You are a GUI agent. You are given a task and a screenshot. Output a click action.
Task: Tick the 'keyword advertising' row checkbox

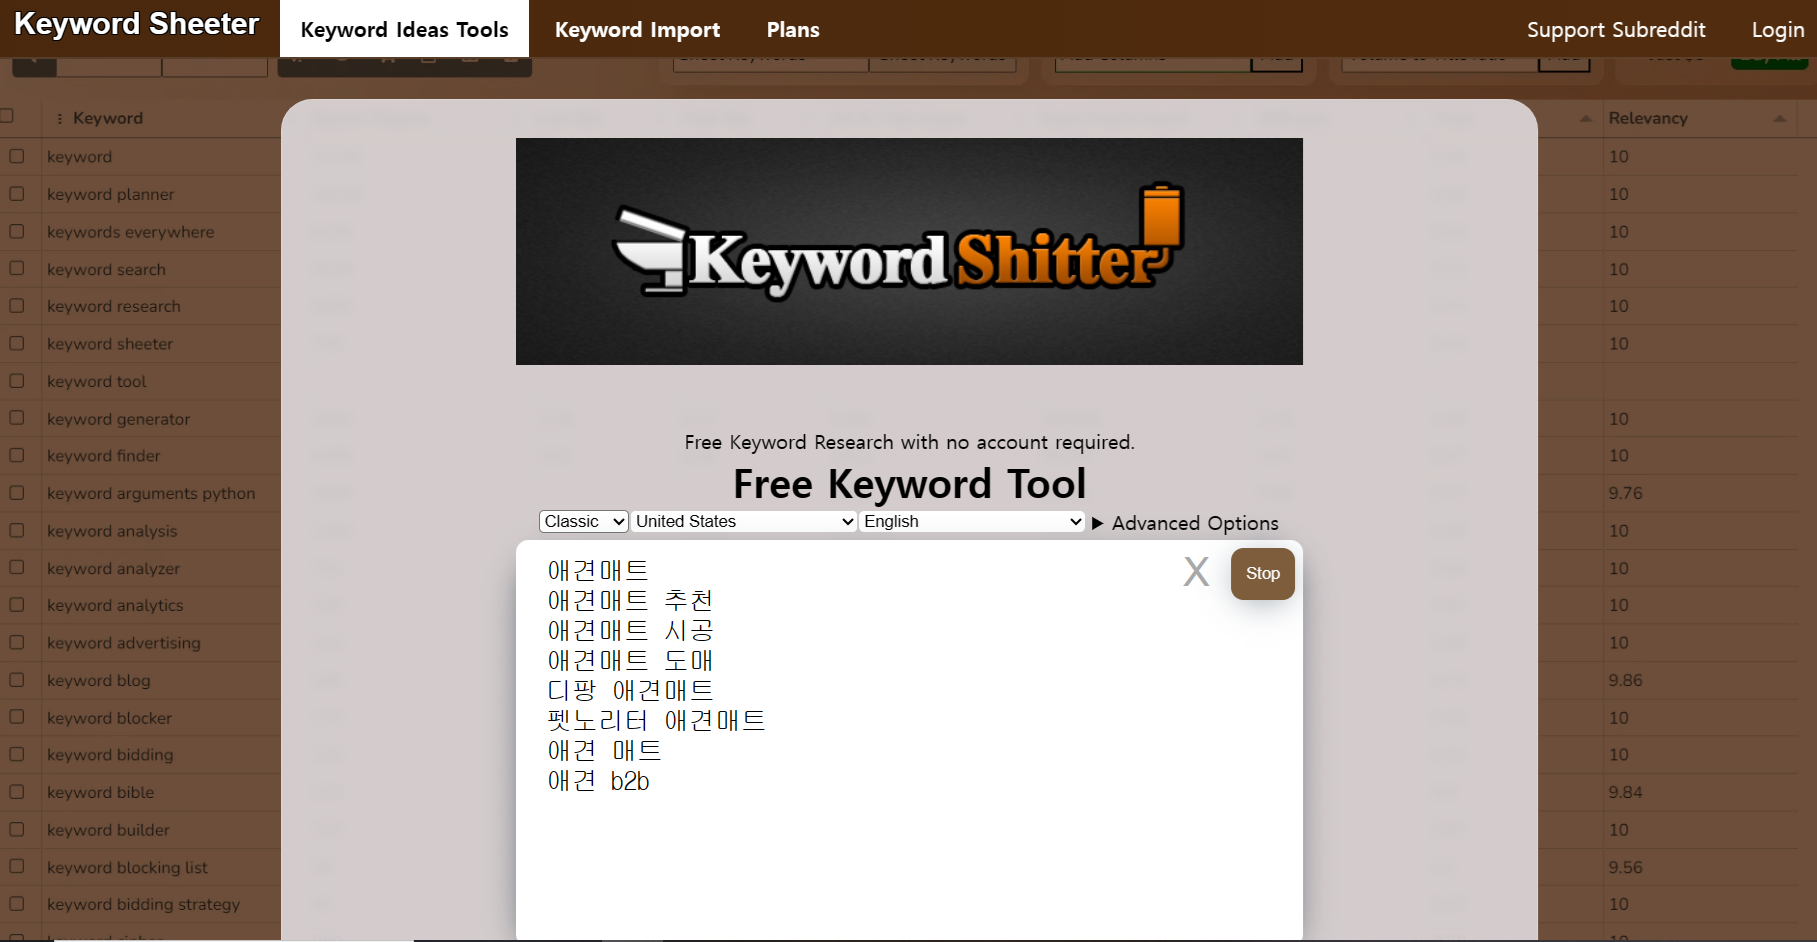point(17,642)
